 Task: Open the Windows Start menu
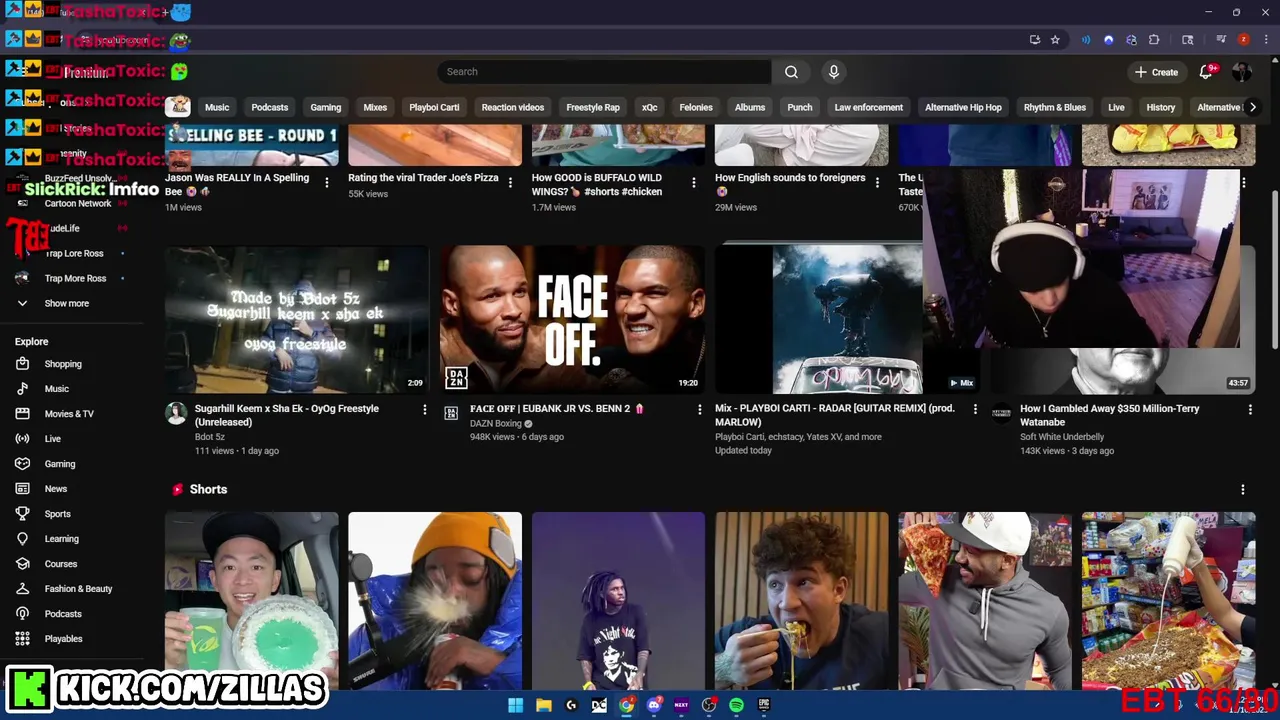tap(515, 705)
